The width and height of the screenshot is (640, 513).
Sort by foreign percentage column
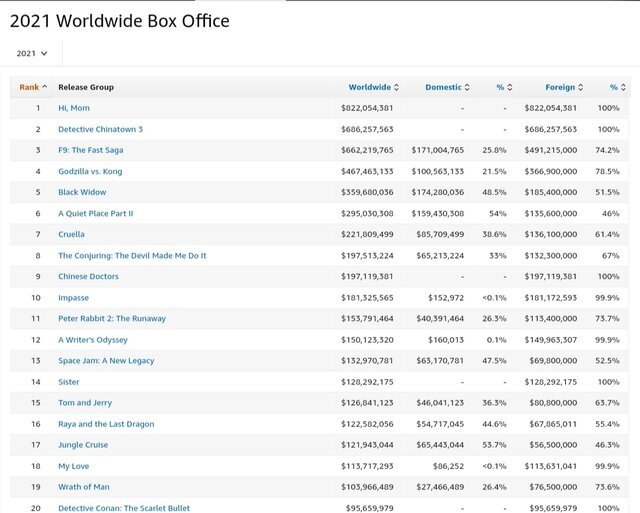tap(618, 87)
